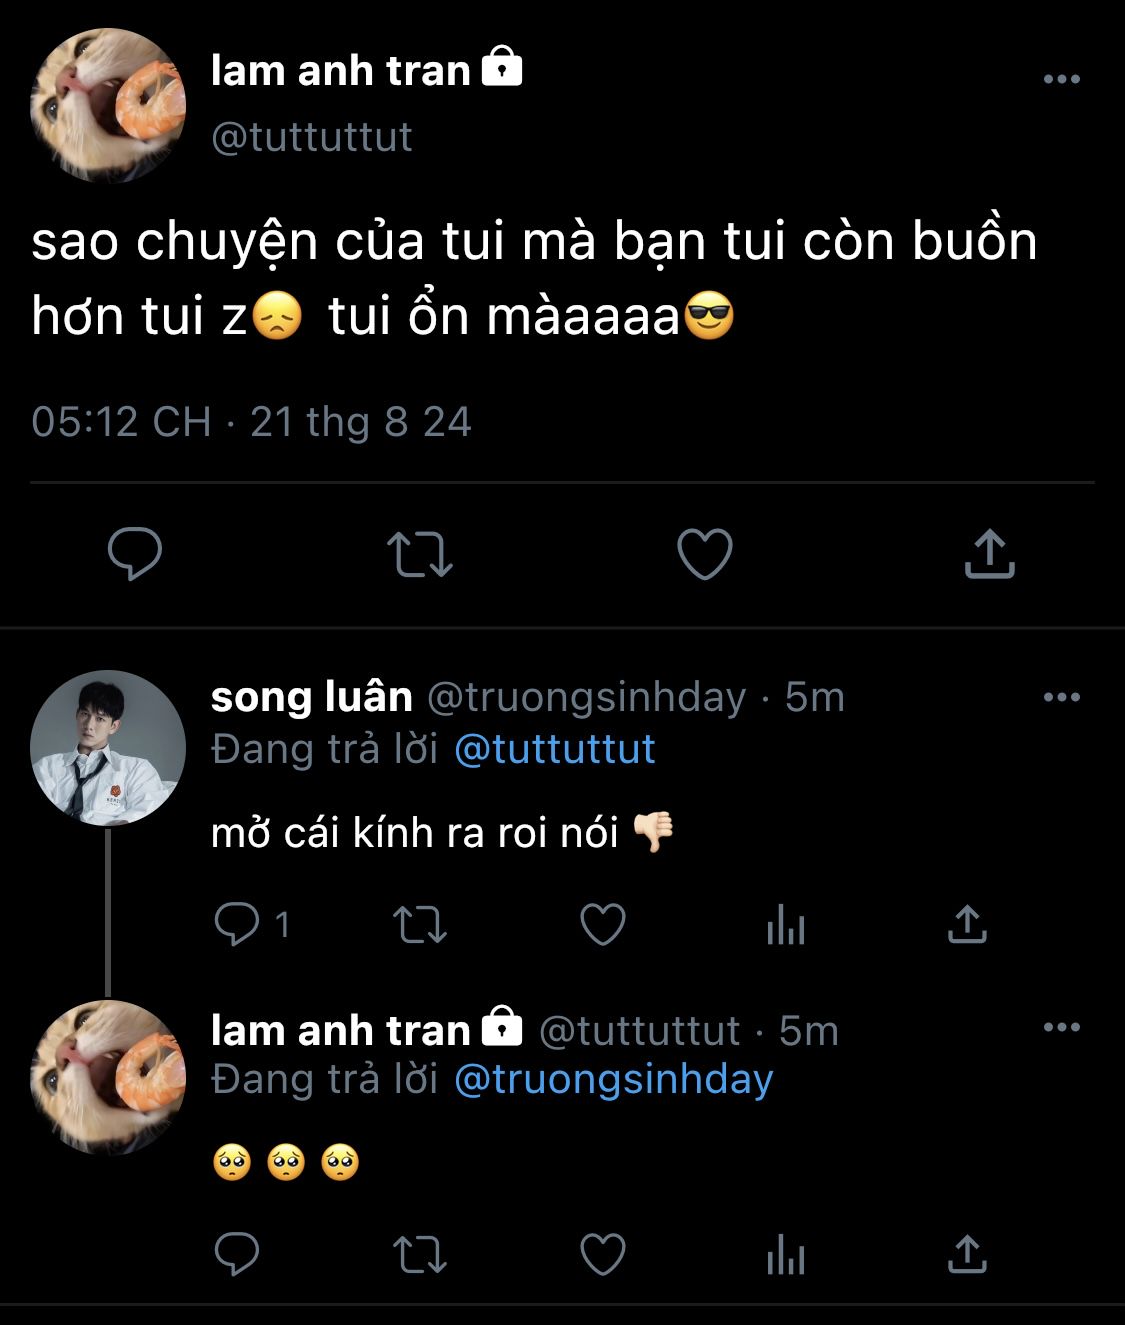1125x1325 pixels.
Task: Like the main tweet by lam anh tran
Action: [x=705, y=554]
